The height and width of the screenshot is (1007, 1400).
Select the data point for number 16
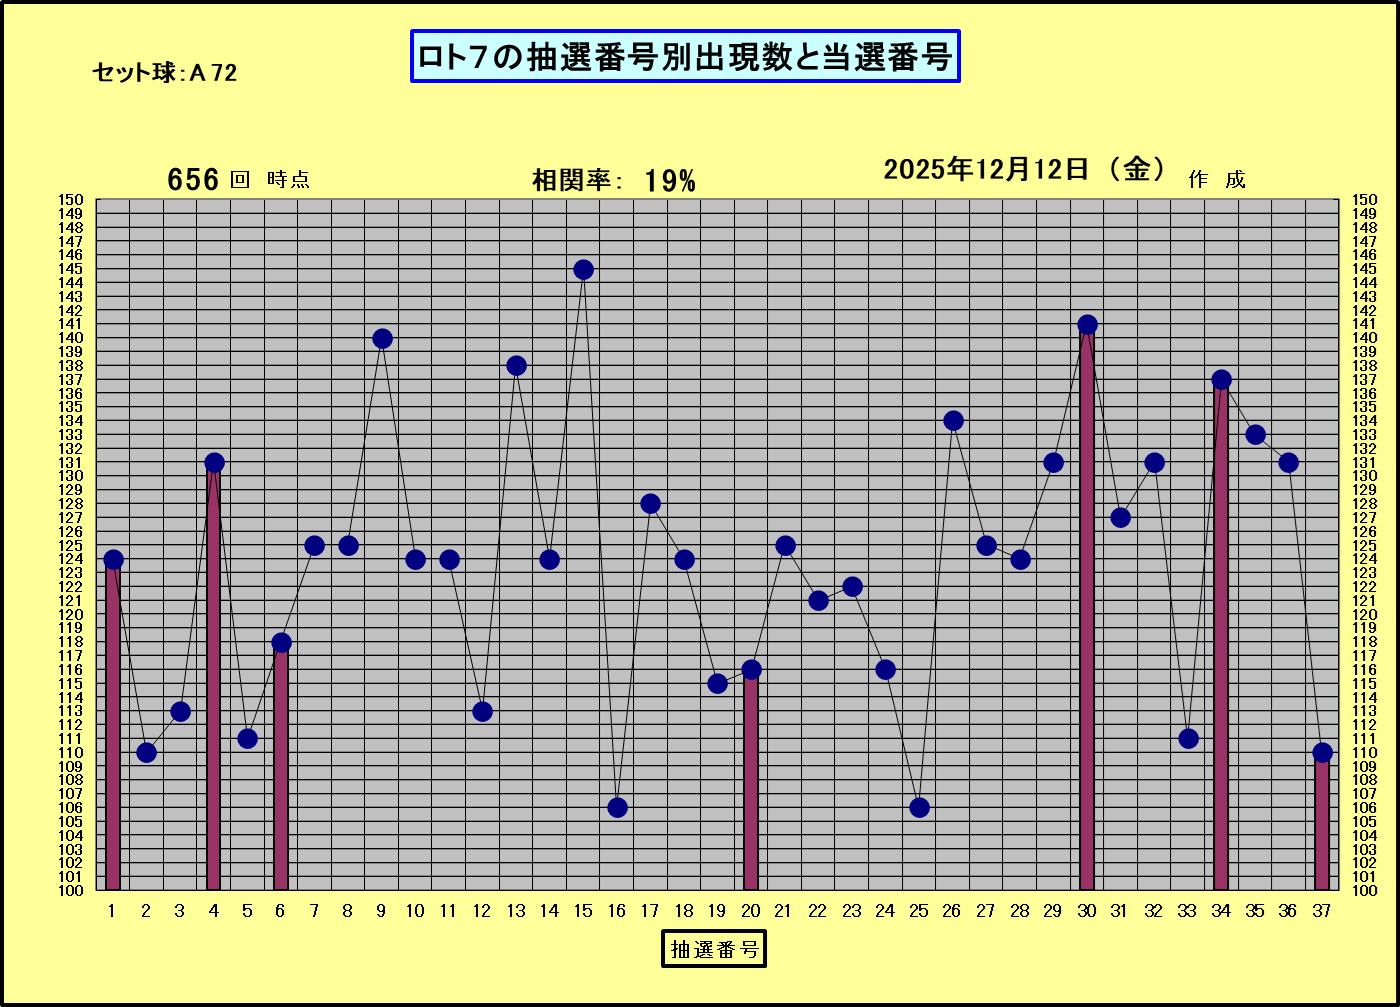(x=617, y=807)
